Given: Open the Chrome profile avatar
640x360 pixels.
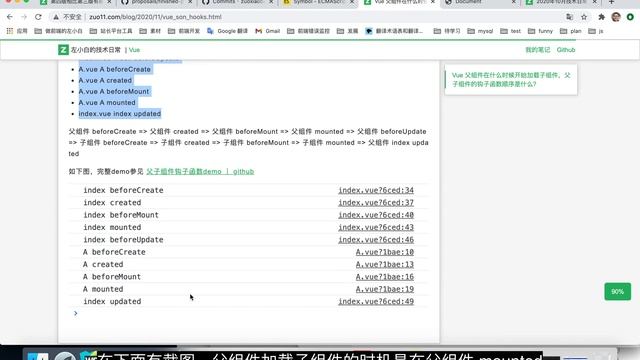Looking at the screenshot, I should (616, 17).
